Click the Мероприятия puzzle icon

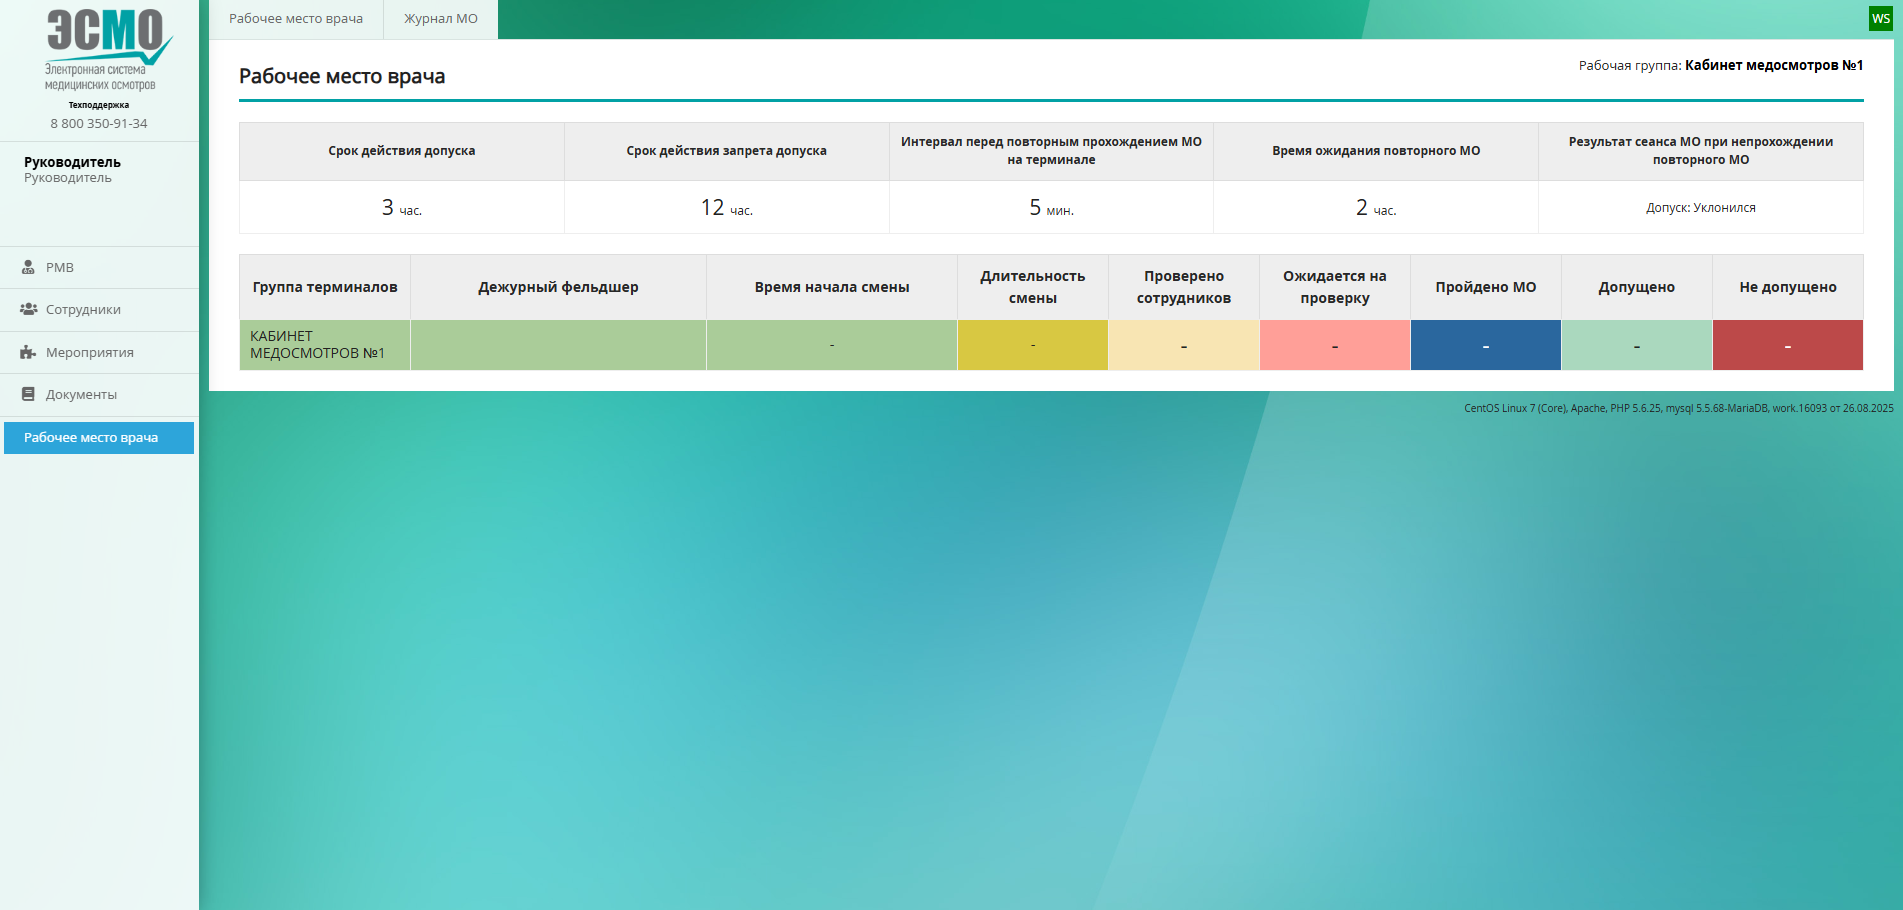point(29,352)
